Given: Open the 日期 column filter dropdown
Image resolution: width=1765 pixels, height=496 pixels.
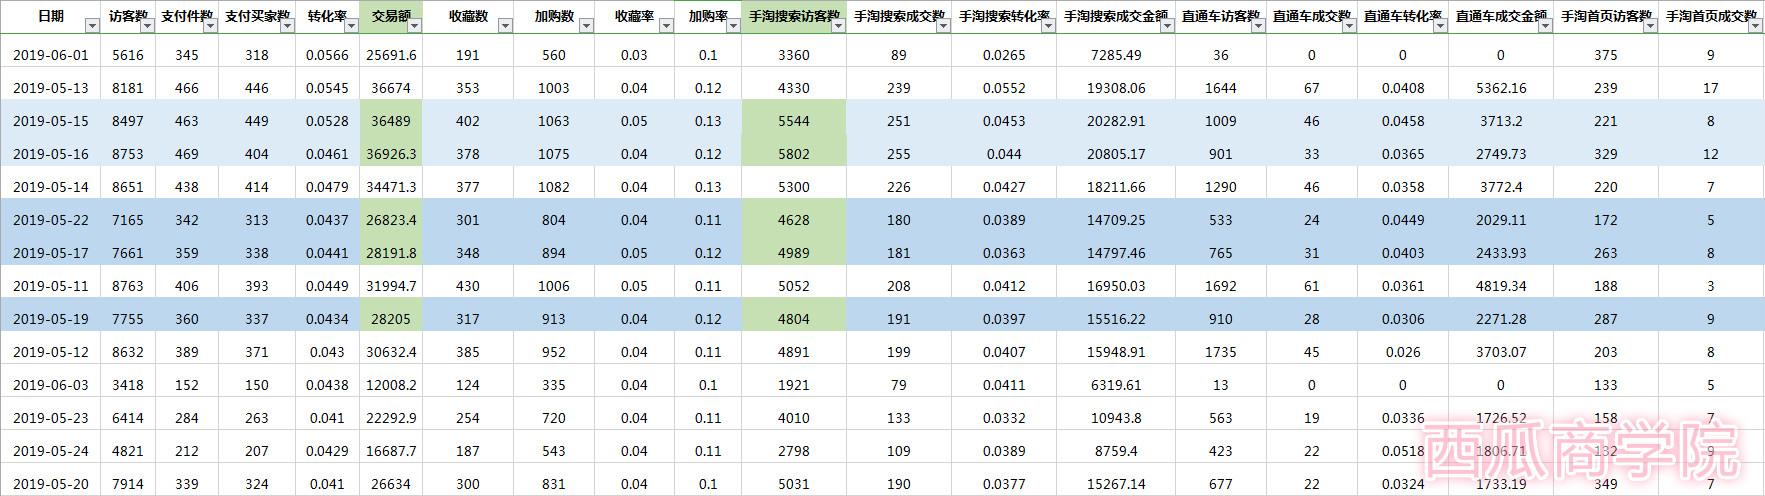Looking at the screenshot, I should (92, 26).
